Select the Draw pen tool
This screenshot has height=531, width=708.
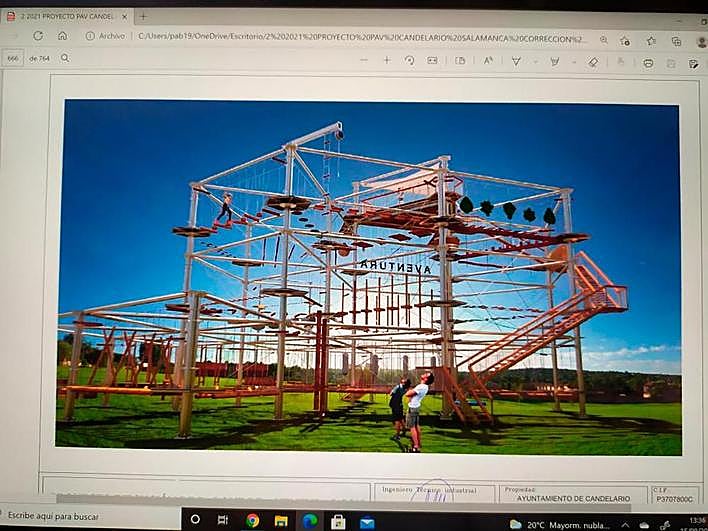tap(516, 61)
